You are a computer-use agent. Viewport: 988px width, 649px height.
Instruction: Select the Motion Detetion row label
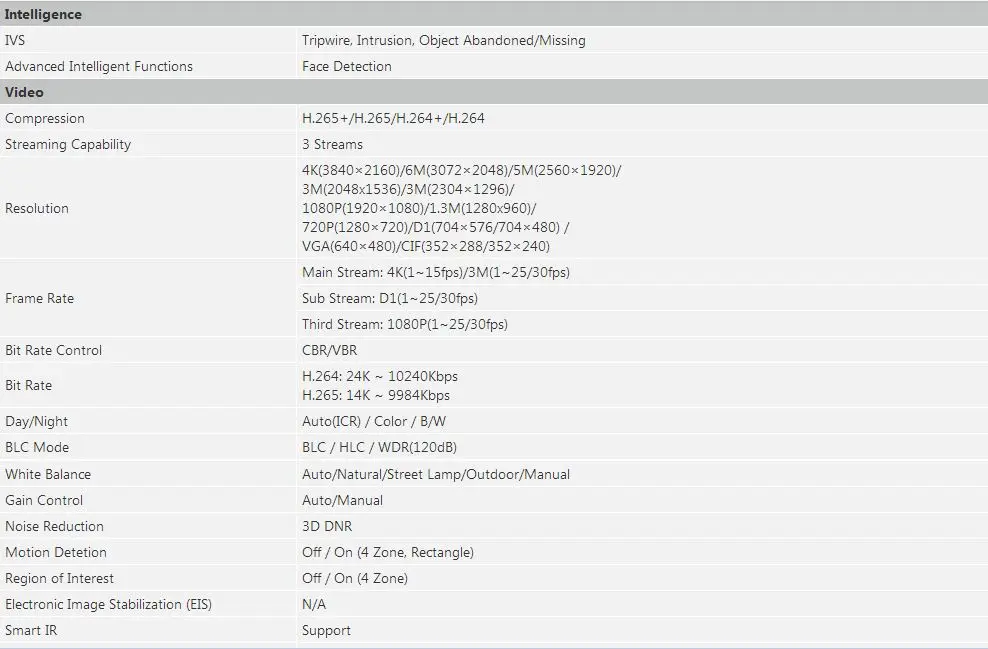coord(56,552)
